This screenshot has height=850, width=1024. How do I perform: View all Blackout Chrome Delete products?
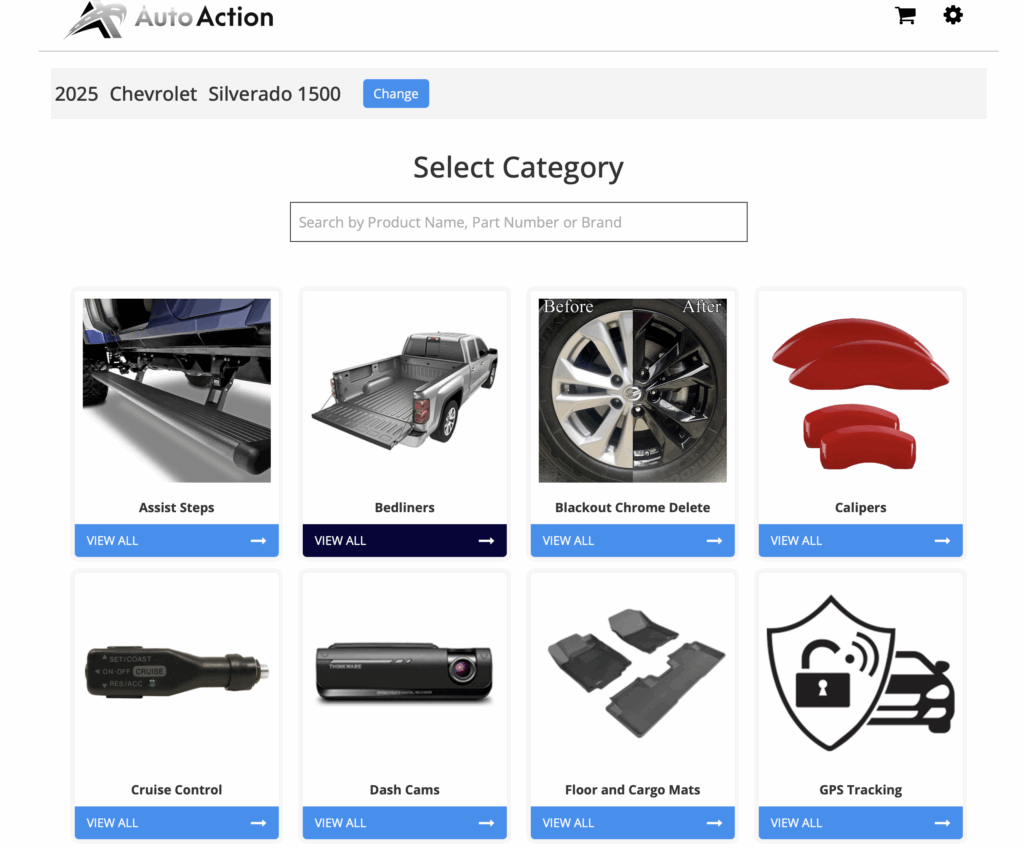point(632,541)
